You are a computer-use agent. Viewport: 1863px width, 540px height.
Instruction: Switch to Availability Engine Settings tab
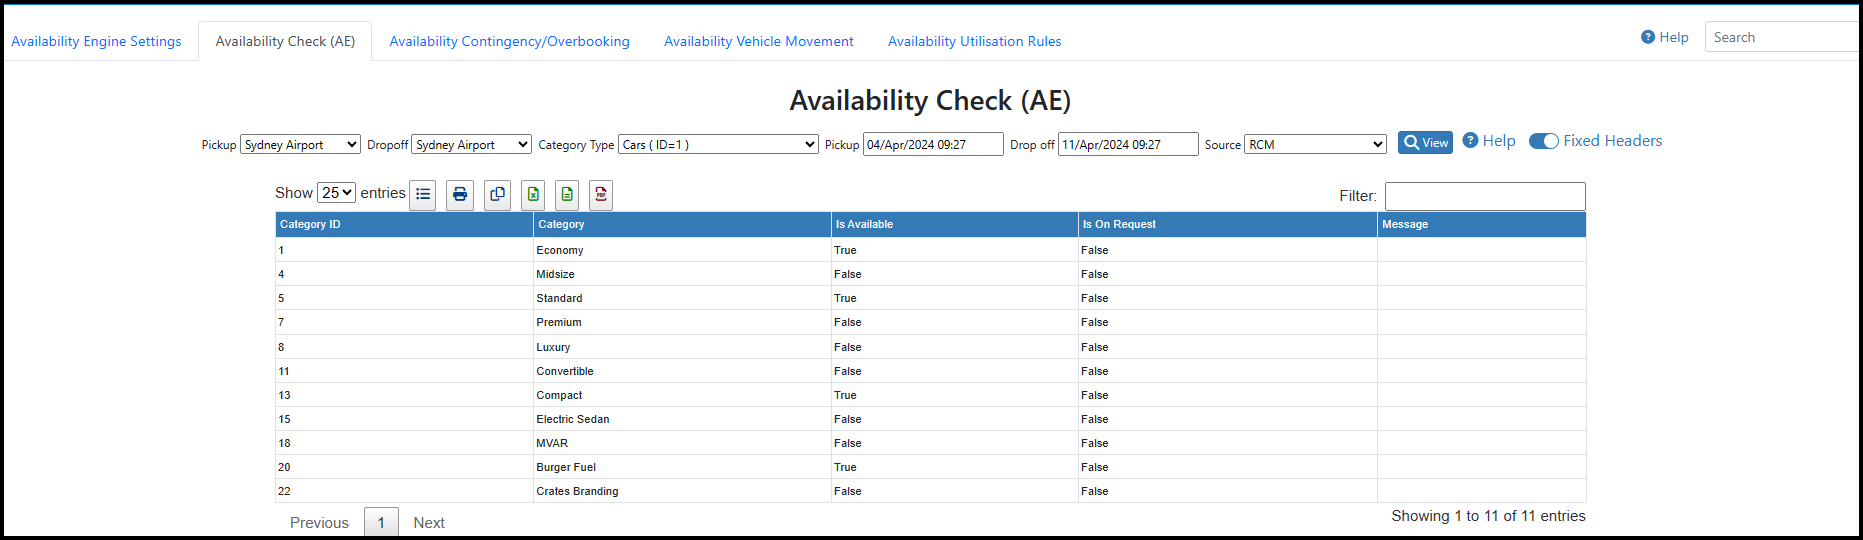click(x=97, y=41)
